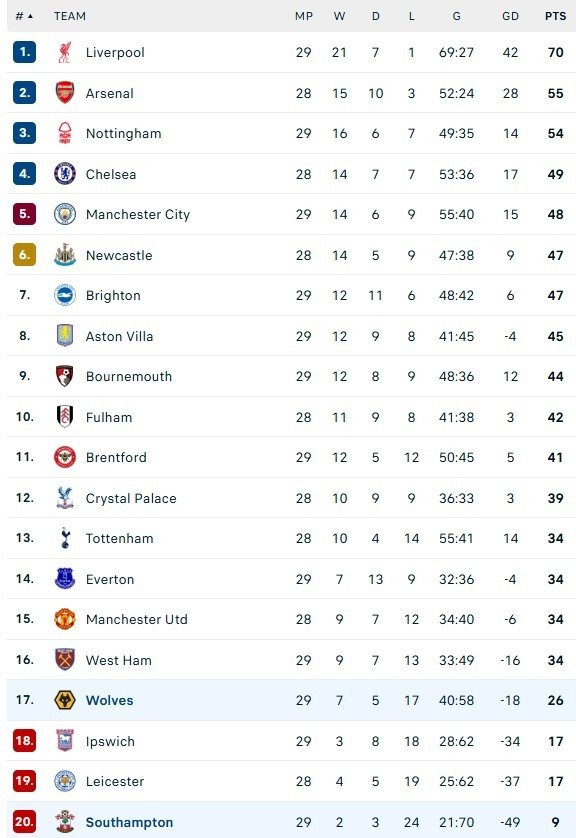Click the Liverpool club crest icon
This screenshot has height=838, width=576.
click(65, 52)
